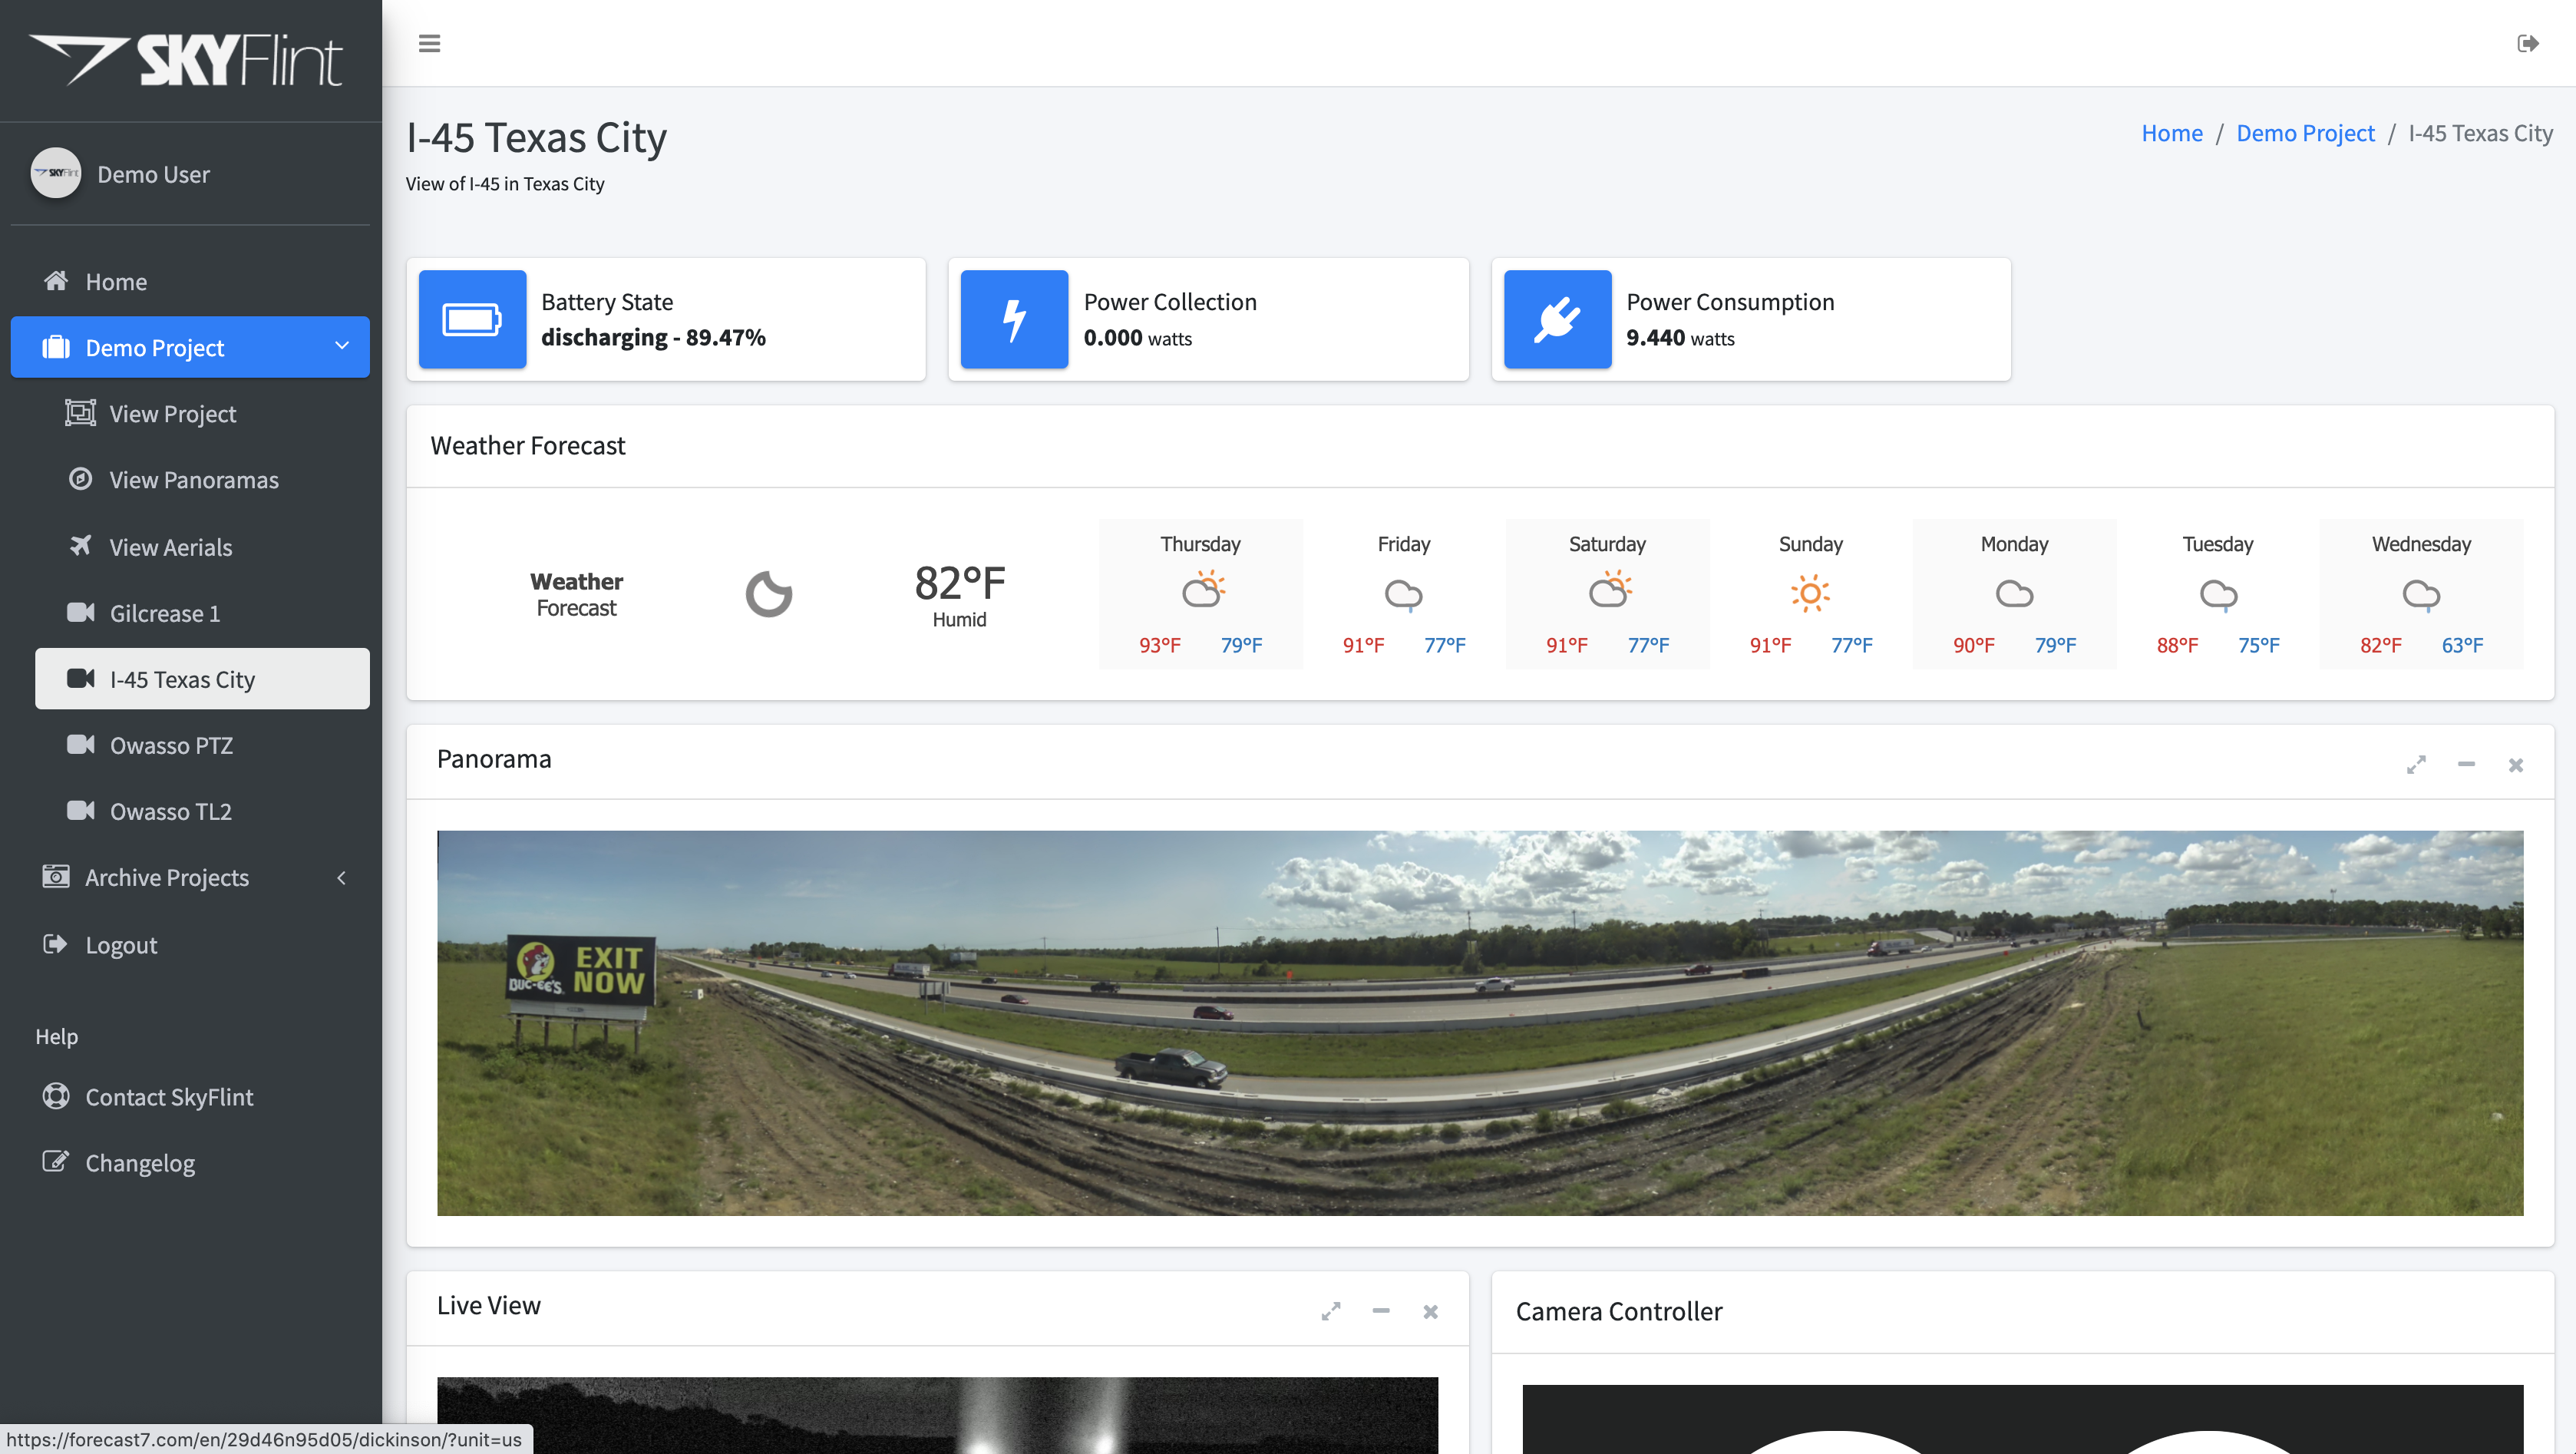Click the Home breadcrumb link
2576x1454 pixels.
point(2171,133)
